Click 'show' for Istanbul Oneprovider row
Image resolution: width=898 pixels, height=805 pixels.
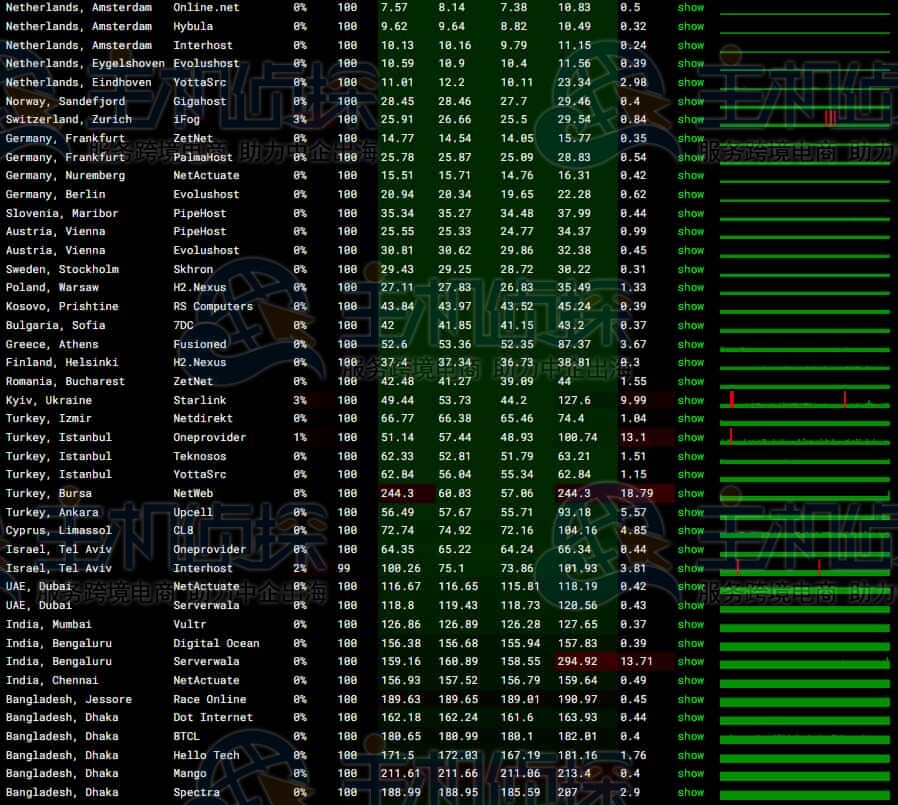691,437
